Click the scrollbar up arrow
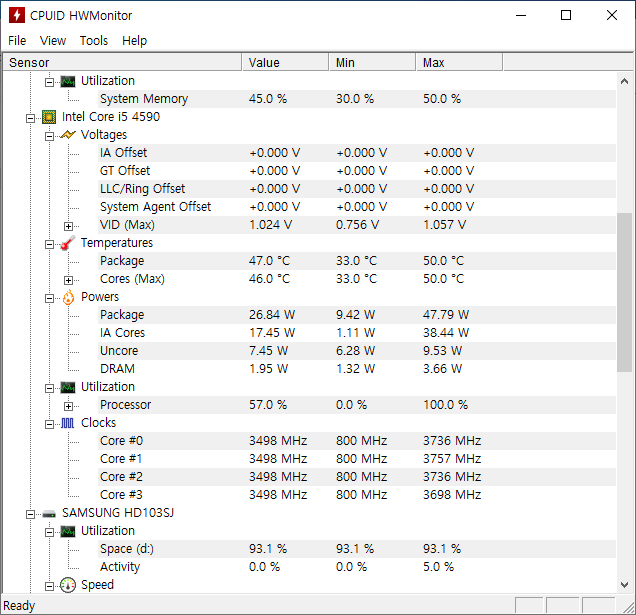Image resolution: width=636 pixels, height=615 pixels. pyautogui.click(x=624, y=81)
